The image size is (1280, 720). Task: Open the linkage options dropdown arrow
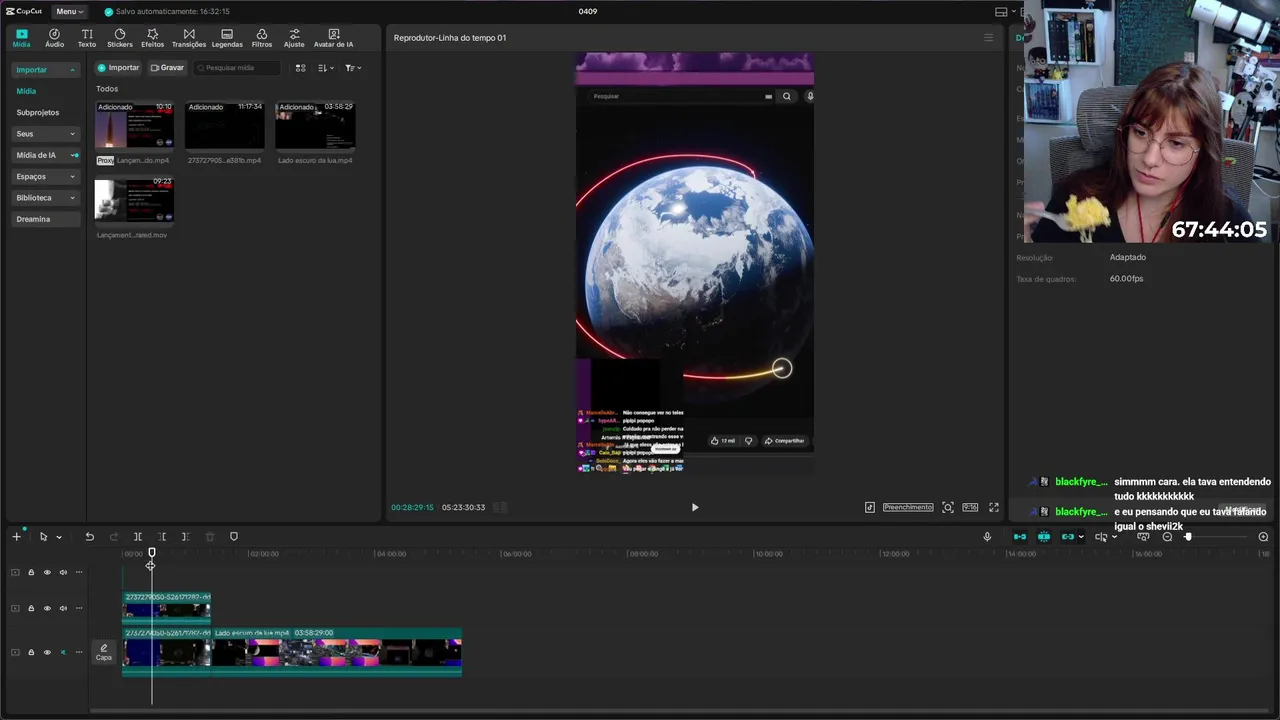[x=1081, y=537]
